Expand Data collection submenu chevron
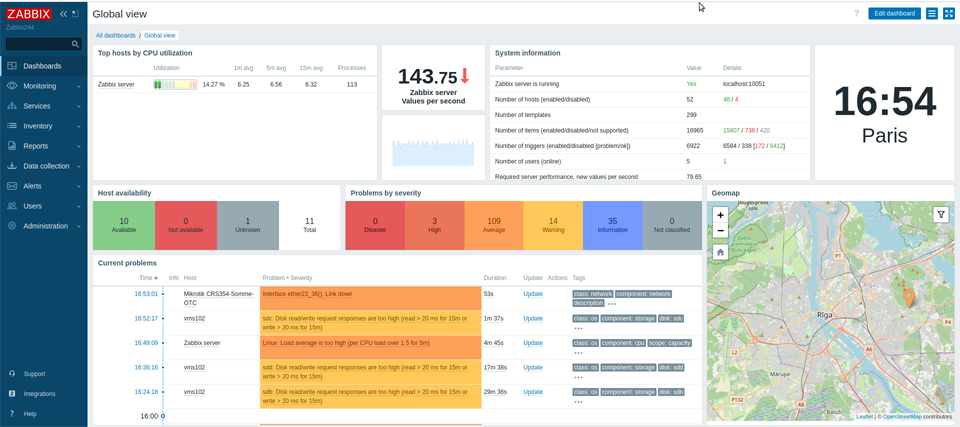The height and width of the screenshot is (427, 960). pos(79,166)
